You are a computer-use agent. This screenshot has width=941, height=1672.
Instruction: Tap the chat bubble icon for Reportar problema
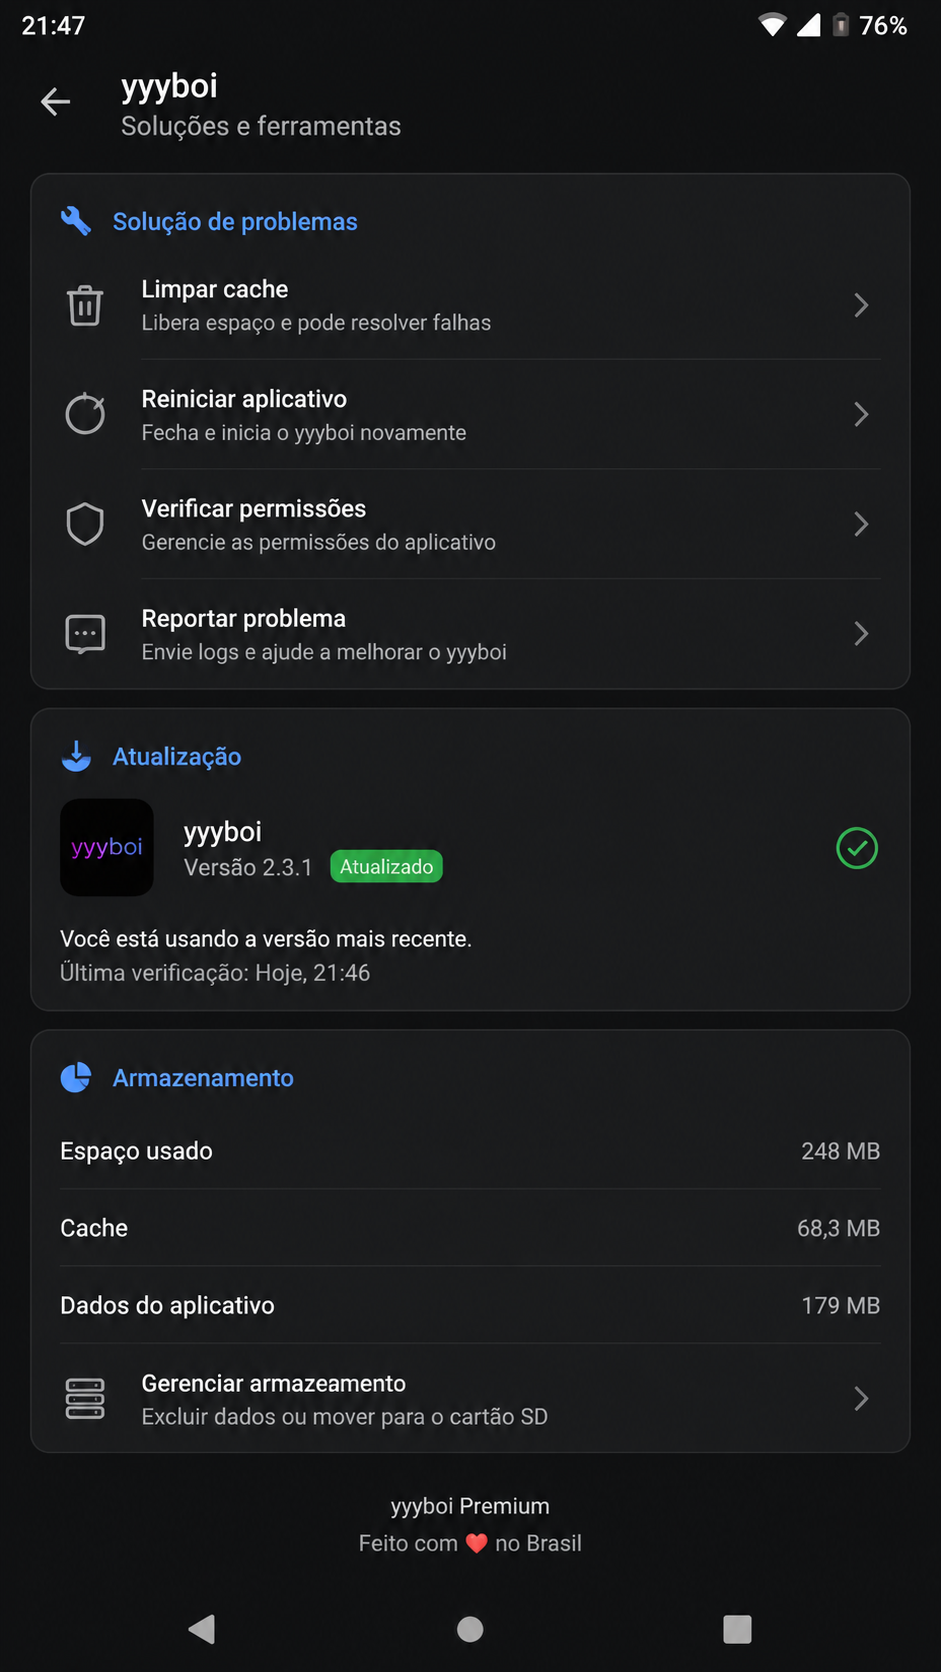coord(85,634)
